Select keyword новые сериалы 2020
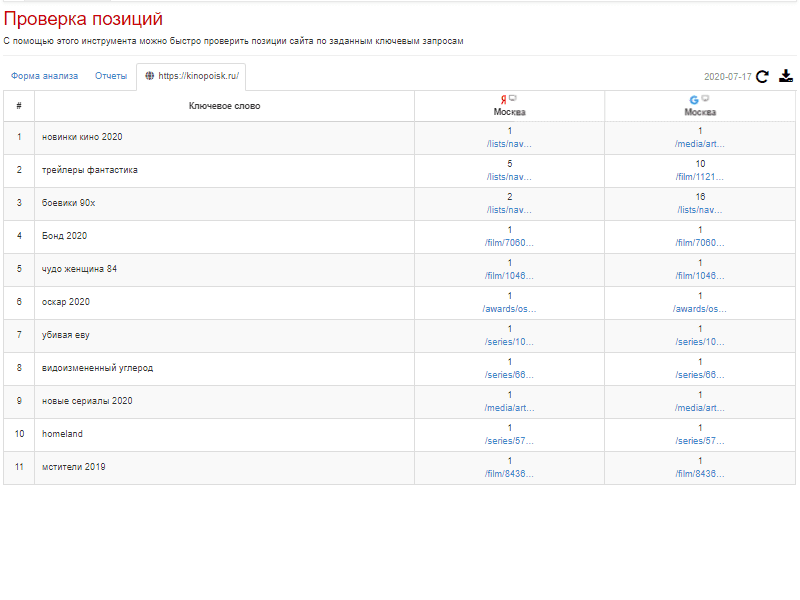This screenshot has height=600, width=800. point(87,401)
